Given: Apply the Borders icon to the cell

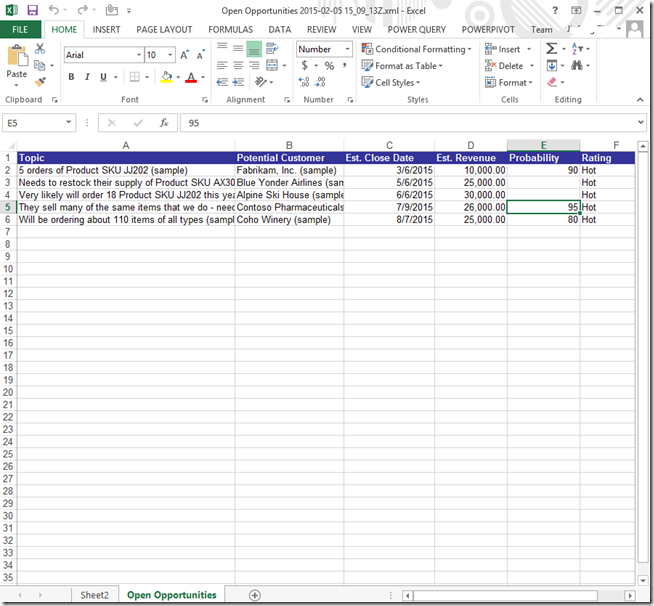Looking at the screenshot, I should (135, 77).
